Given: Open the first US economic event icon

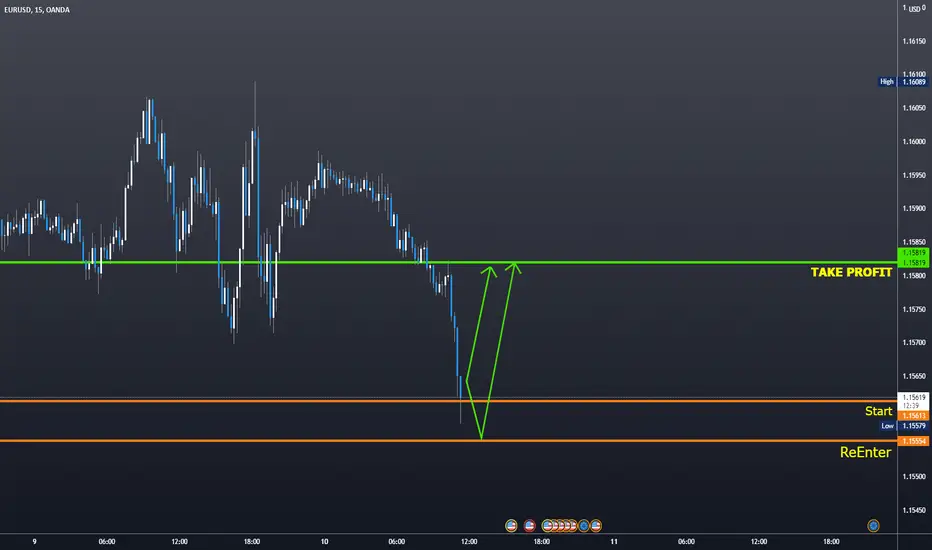Looking at the screenshot, I should point(511,526).
